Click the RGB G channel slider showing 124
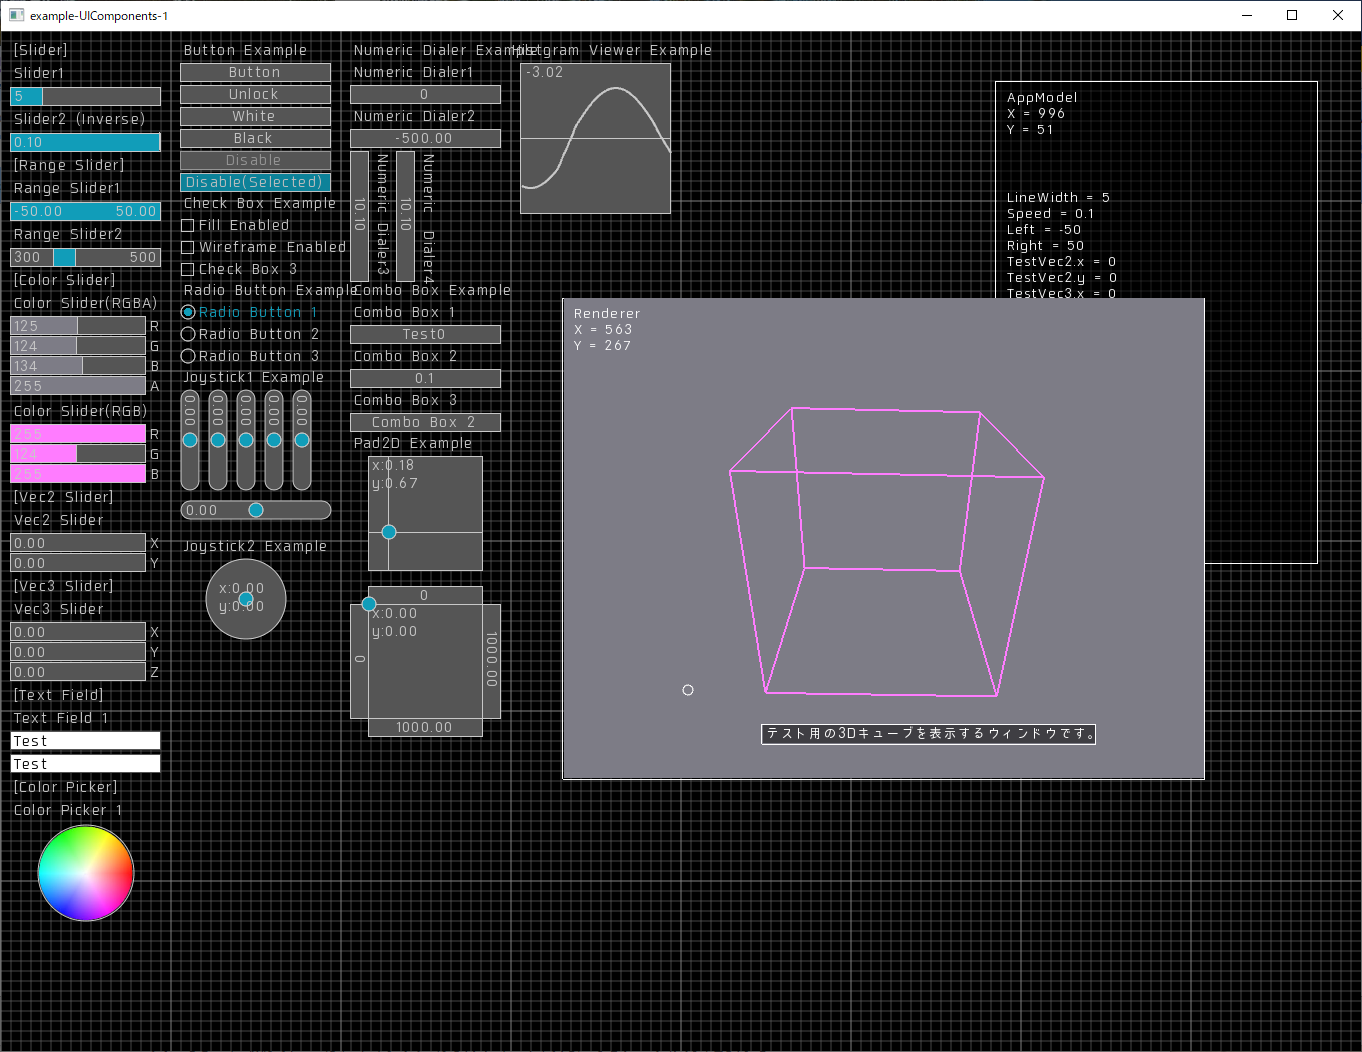Viewport: 1362px width, 1052px height. click(78, 454)
